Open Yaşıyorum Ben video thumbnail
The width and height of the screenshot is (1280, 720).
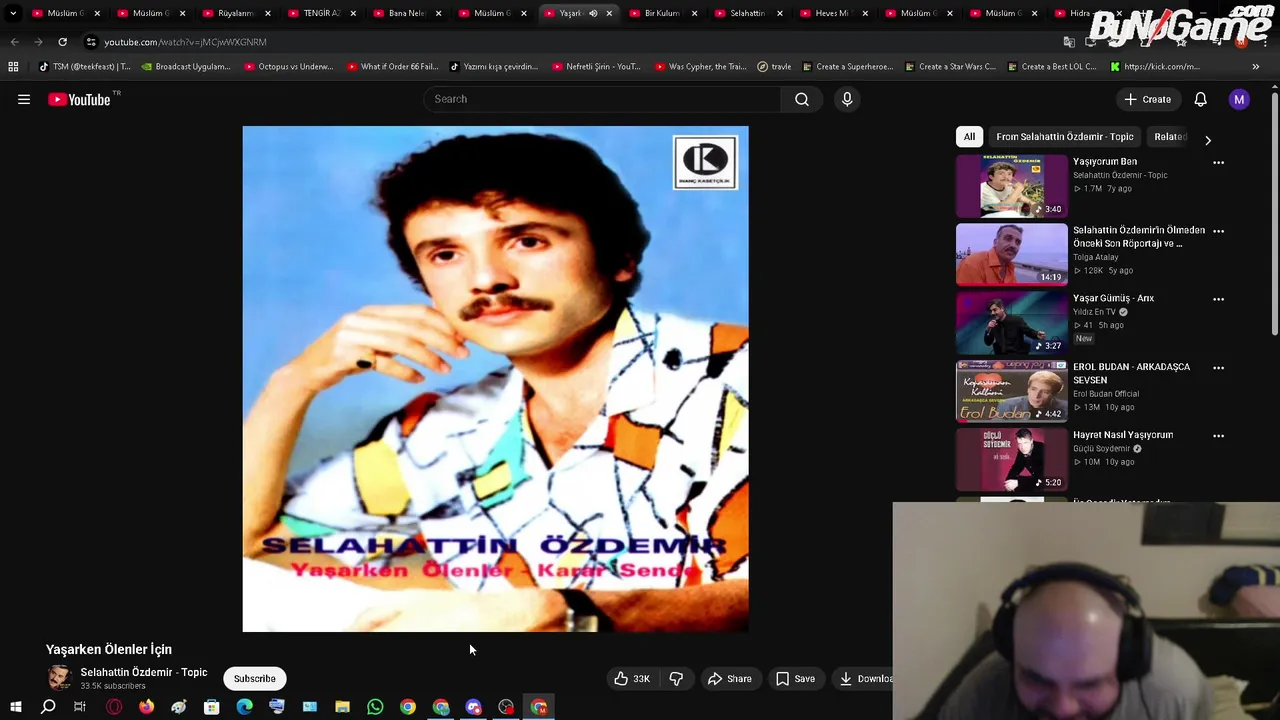1011,186
